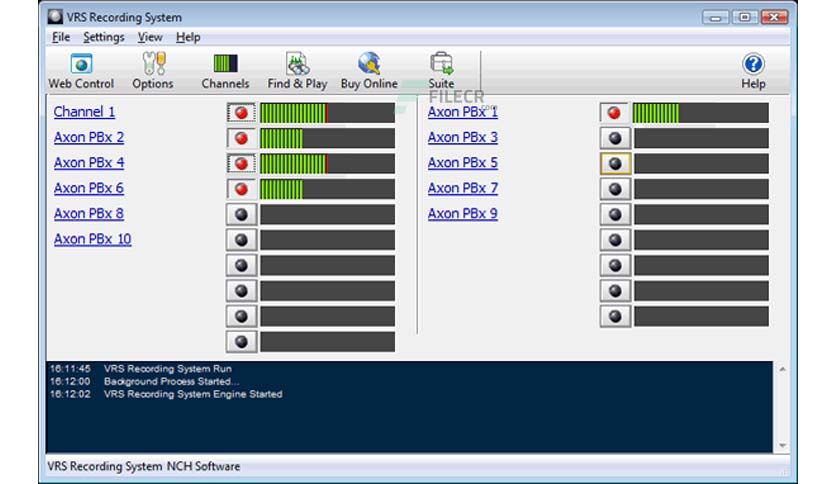Toggle the record button for Axon PBx 1
This screenshot has width=836, height=484.
click(x=615, y=113)
